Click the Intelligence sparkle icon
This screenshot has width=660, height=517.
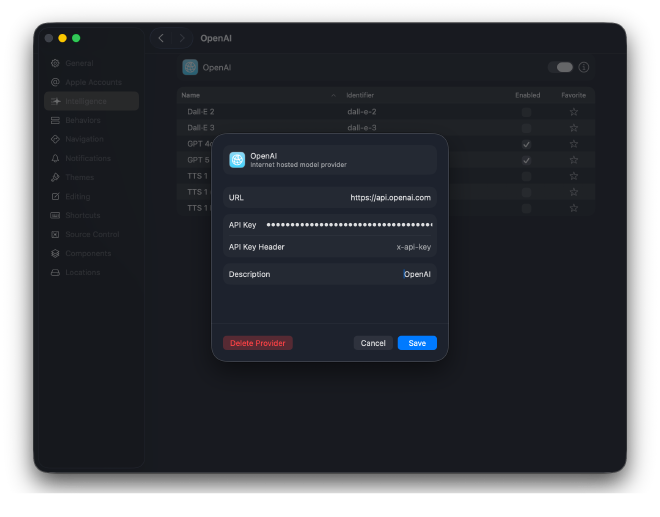tap(56, 101)
